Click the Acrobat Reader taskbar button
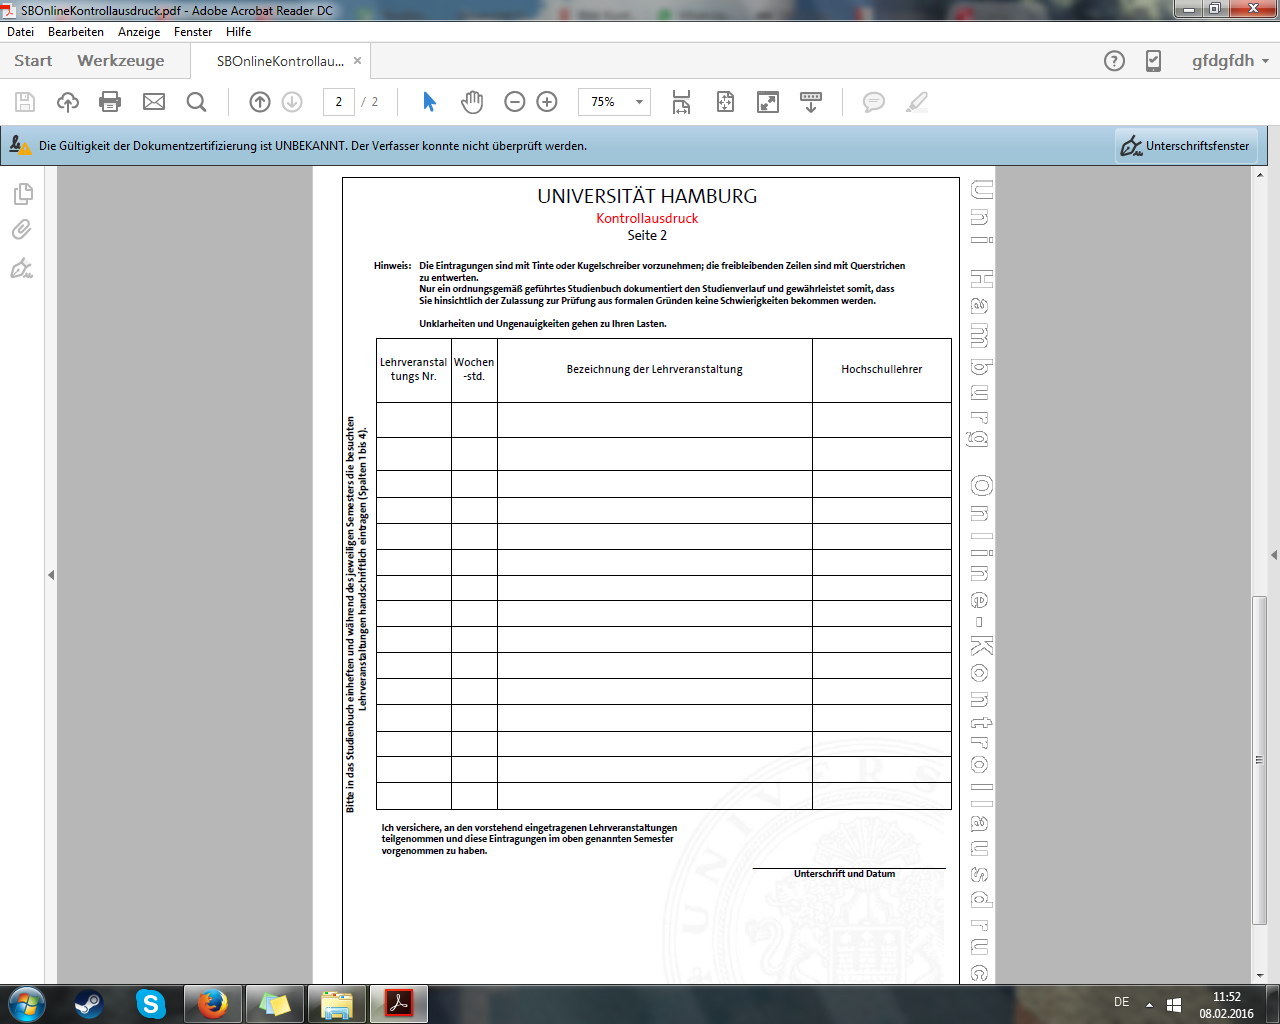 point(399,1004)
